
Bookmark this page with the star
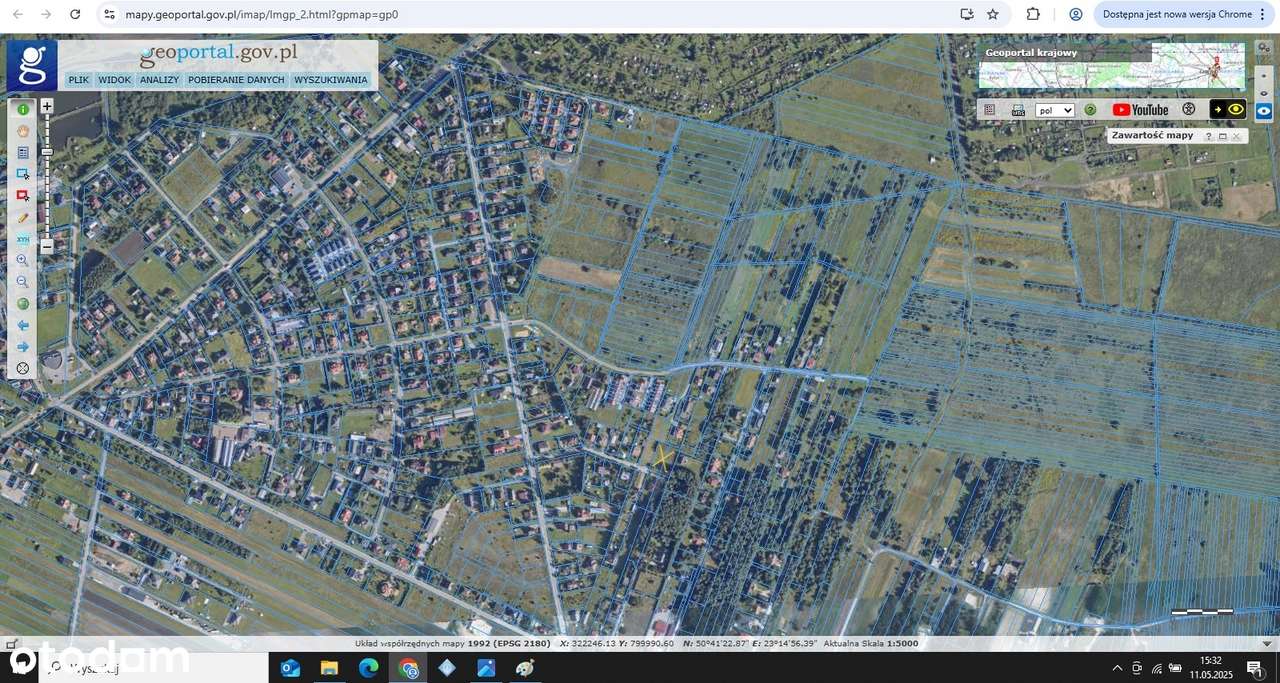993,14
